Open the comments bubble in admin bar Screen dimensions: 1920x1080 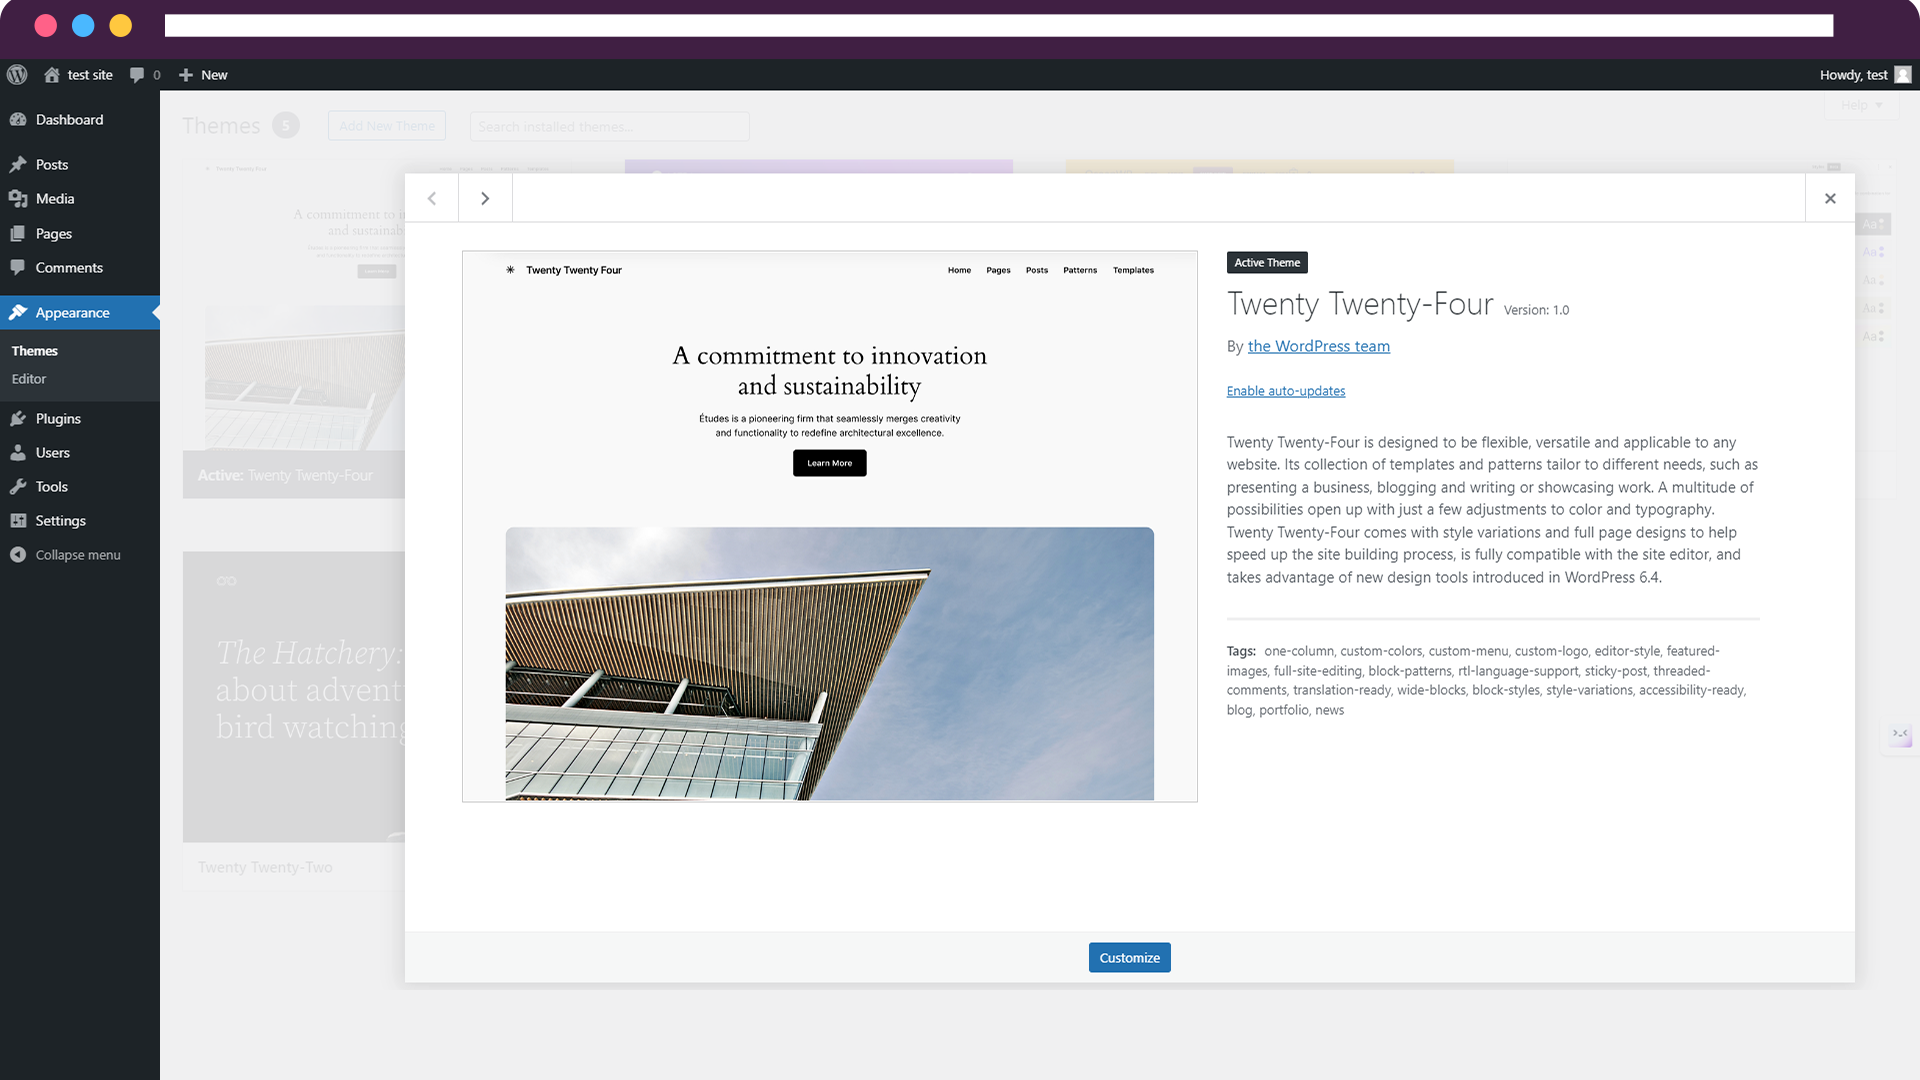(x=137, y=75)
